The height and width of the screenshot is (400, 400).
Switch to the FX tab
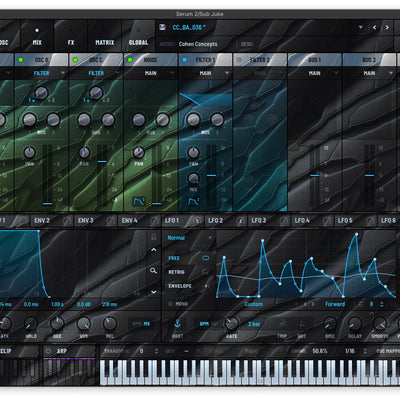(x=71, y=36)
